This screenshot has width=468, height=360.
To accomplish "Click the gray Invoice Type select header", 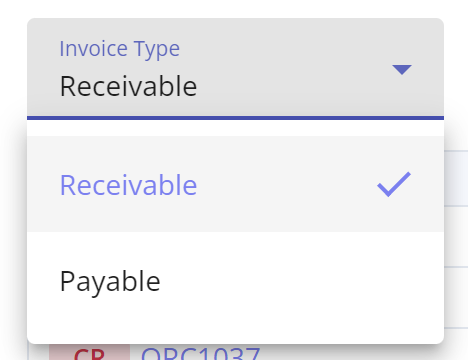I will (x=235, y=69).
